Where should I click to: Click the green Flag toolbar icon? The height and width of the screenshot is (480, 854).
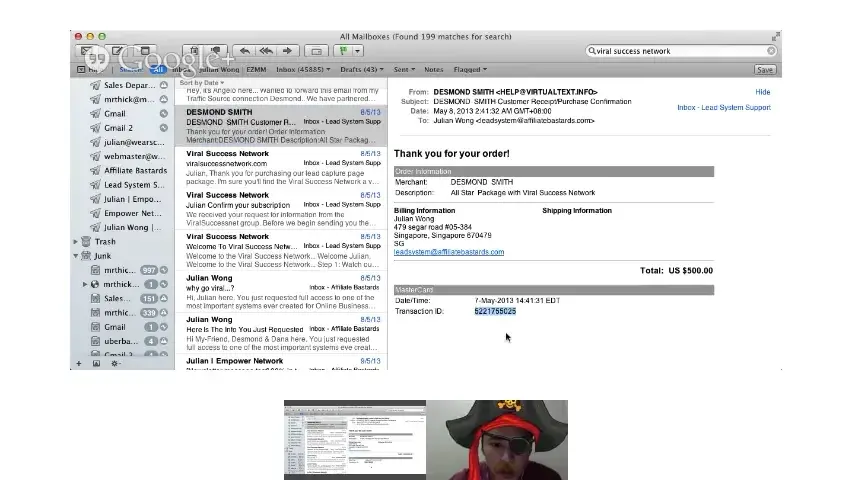pos(341,51)
